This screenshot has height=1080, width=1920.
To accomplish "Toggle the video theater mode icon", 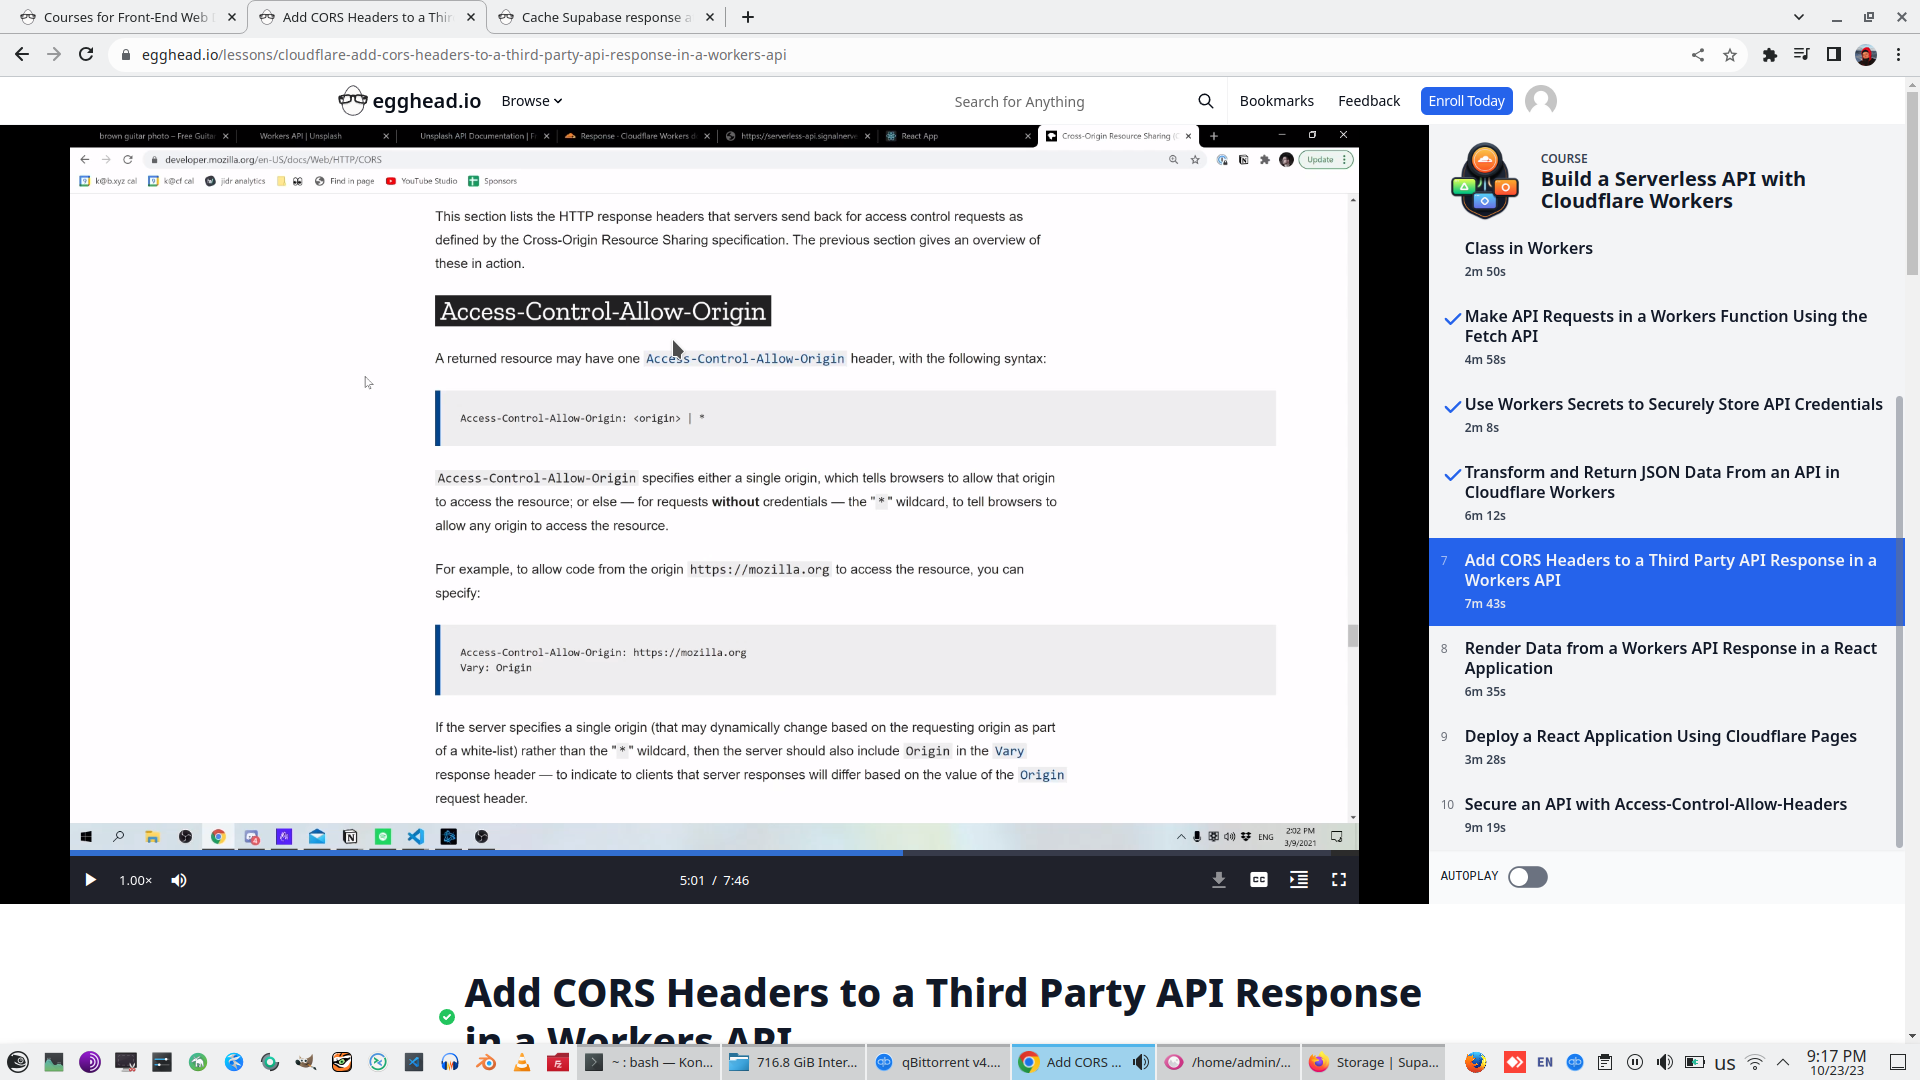I will pyautogui.click(x=1299, y=880).
